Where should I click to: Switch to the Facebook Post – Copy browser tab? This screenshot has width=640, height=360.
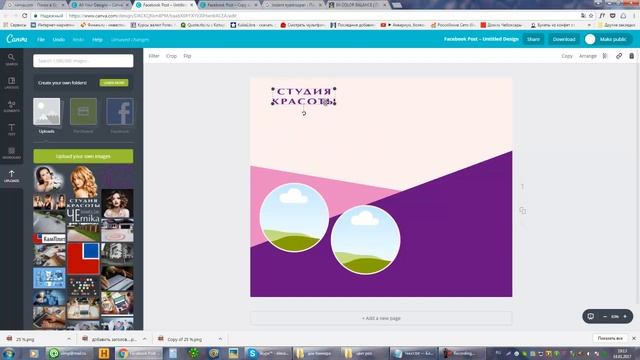[229, 5]
